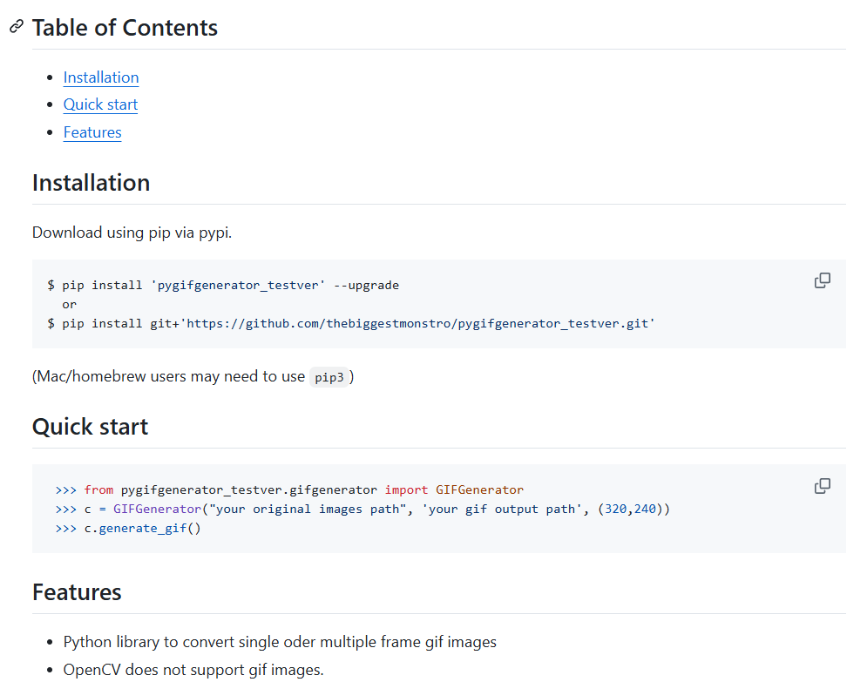Click the c.generate_gif() code line
The width and height of the screenshot is (862, 698).
coord(128,528)
